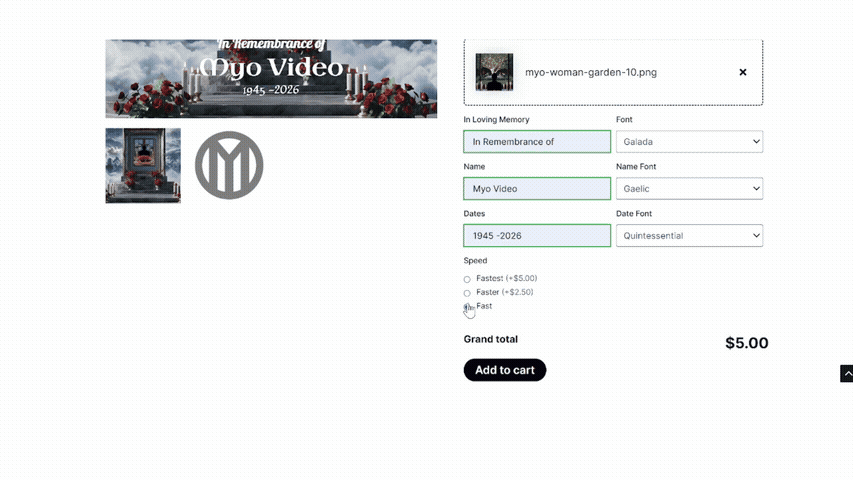Image resolution: width=853 pixels, height=480 pixels.
Task: Remove the uploaded myo-woman-garden-10.png file
Action: click(742, 72)
